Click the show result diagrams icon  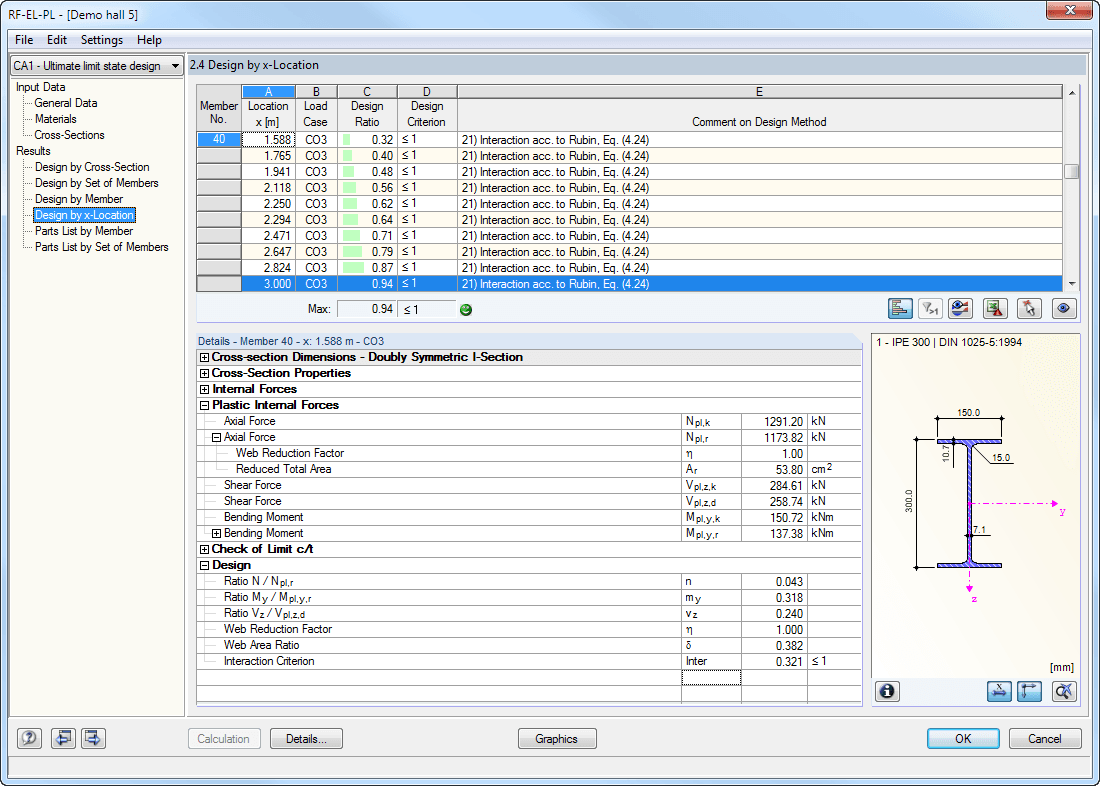960,309
